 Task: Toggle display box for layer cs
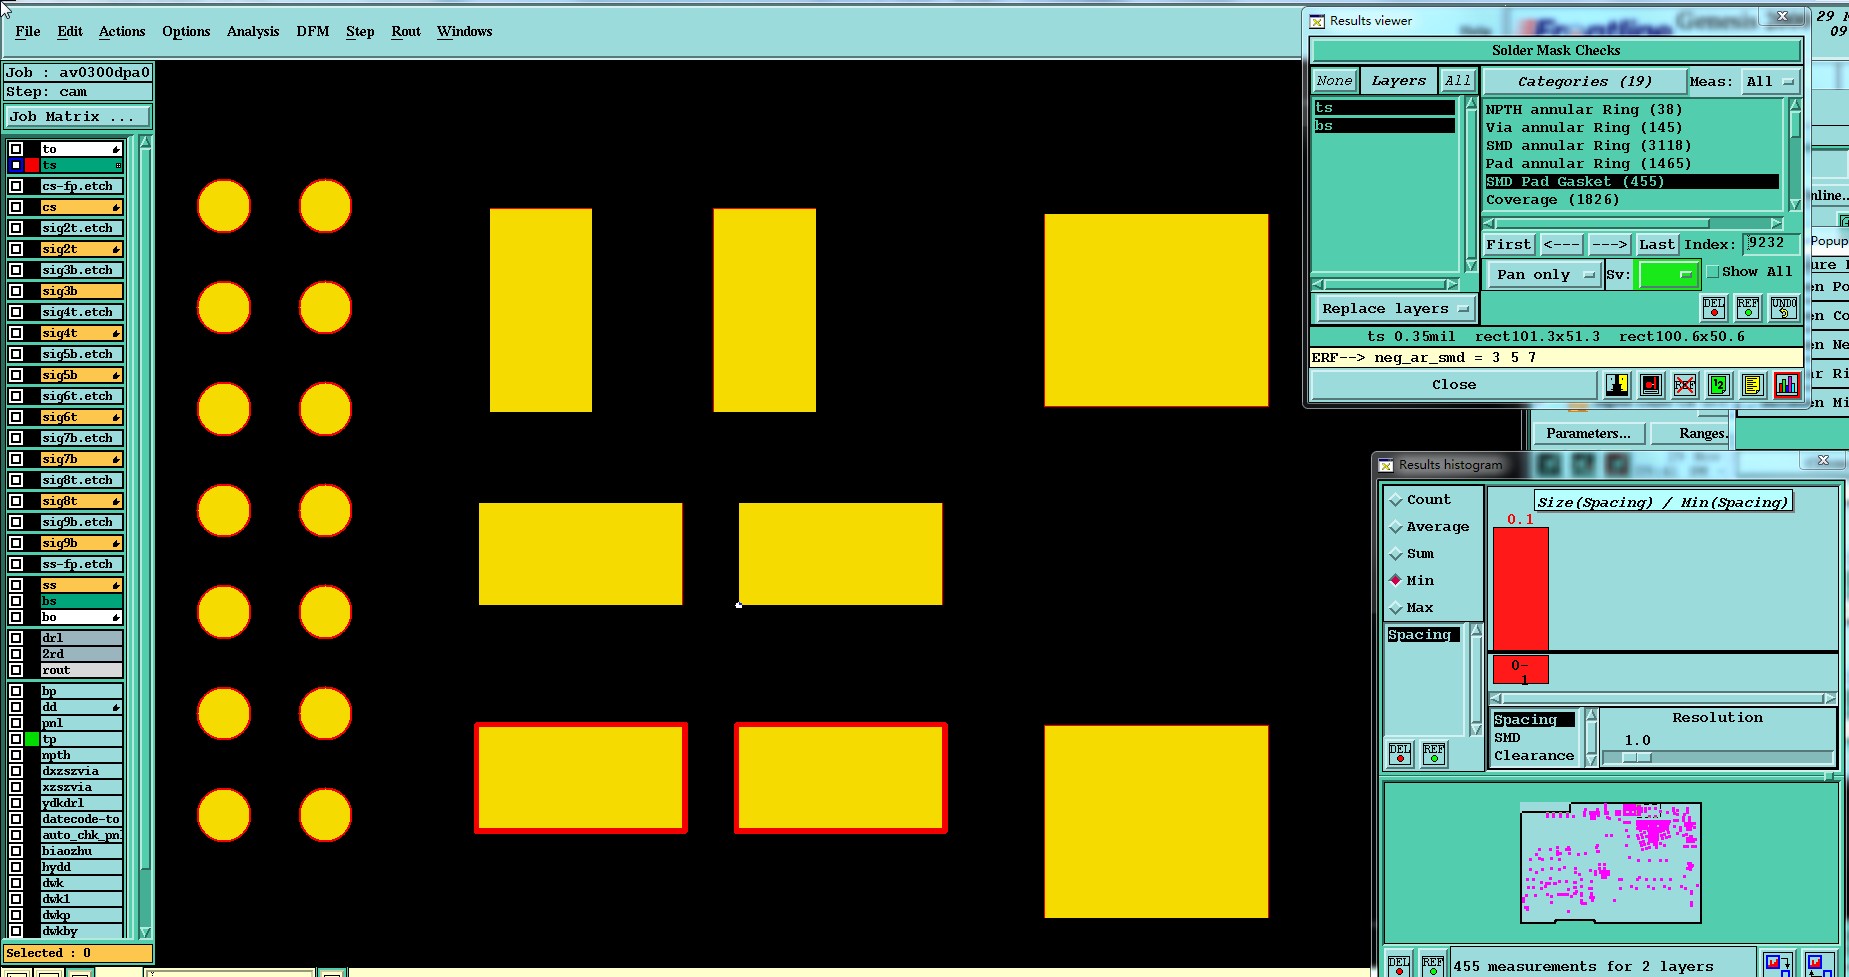(x=16, y=207)
